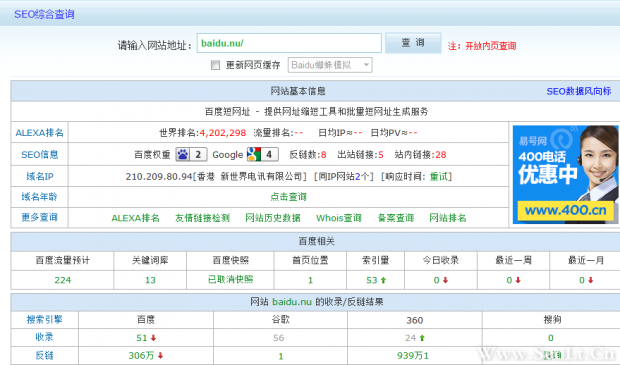Click the 首页位置 value 1
Screen dimensions: 620x365
point(310,280)
